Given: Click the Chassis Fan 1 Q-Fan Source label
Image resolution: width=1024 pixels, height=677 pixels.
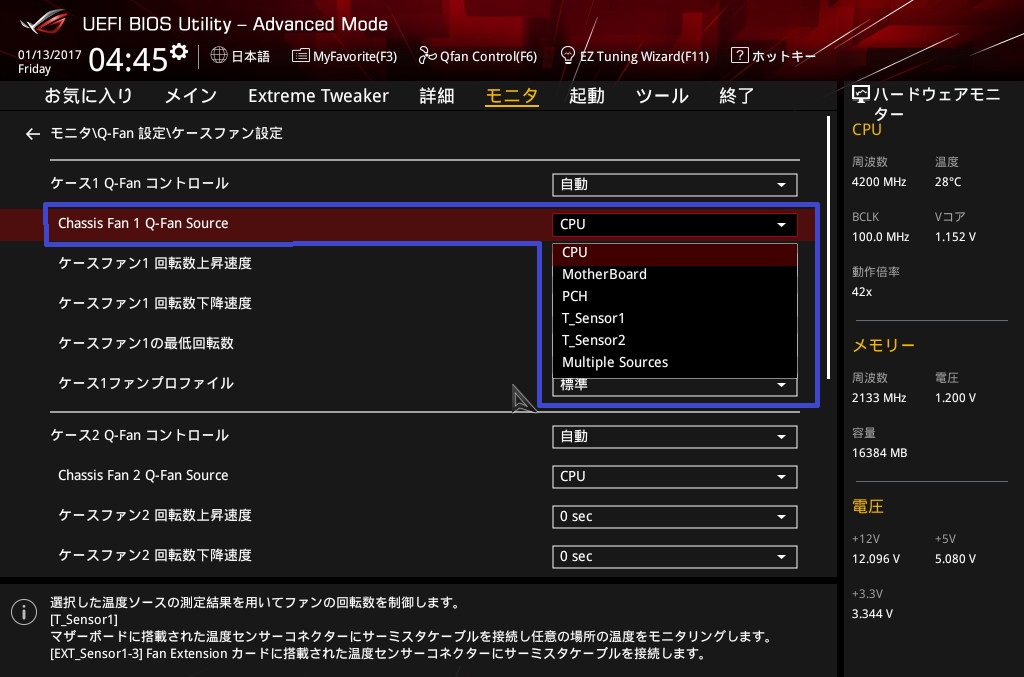Looking at the screenshot, I should (143, 223).
